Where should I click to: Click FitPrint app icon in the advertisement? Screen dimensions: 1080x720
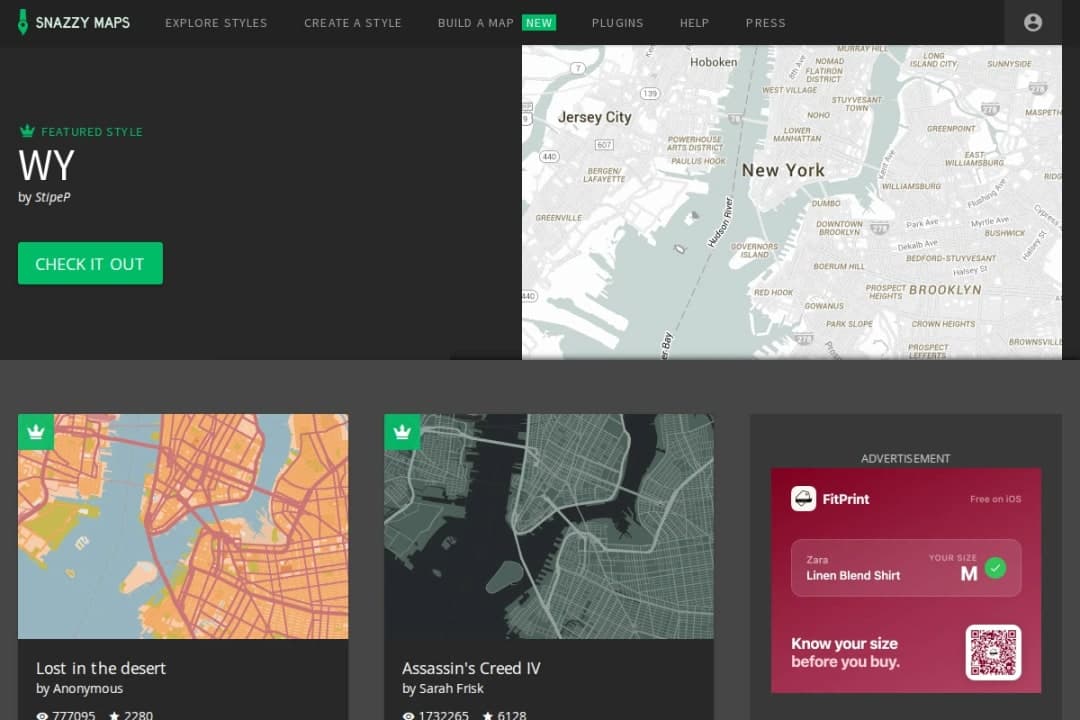pyautogui.click(x=803, y=498)
